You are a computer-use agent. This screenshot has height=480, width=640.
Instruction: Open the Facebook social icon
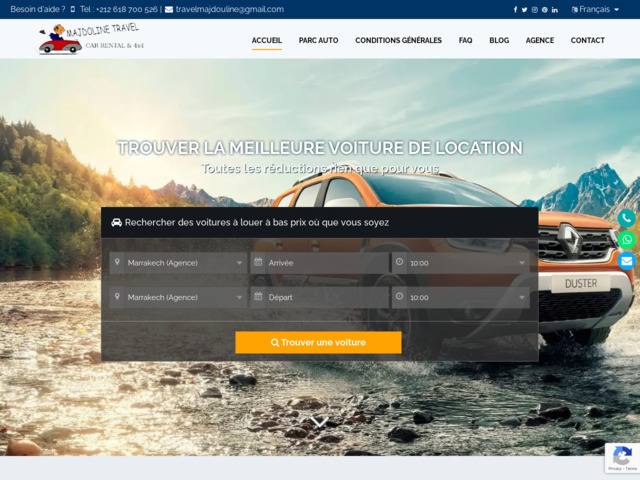pos(516,10)
